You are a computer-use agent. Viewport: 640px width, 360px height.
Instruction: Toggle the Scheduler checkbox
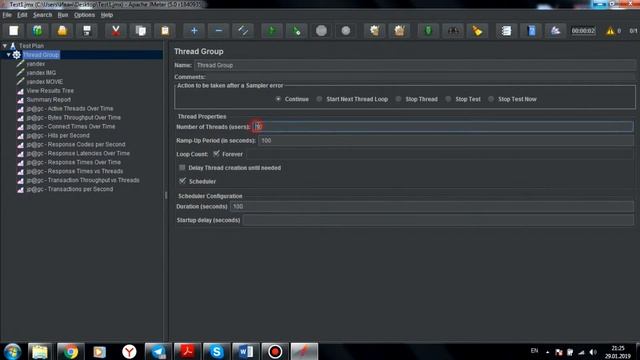click(182, 181)
